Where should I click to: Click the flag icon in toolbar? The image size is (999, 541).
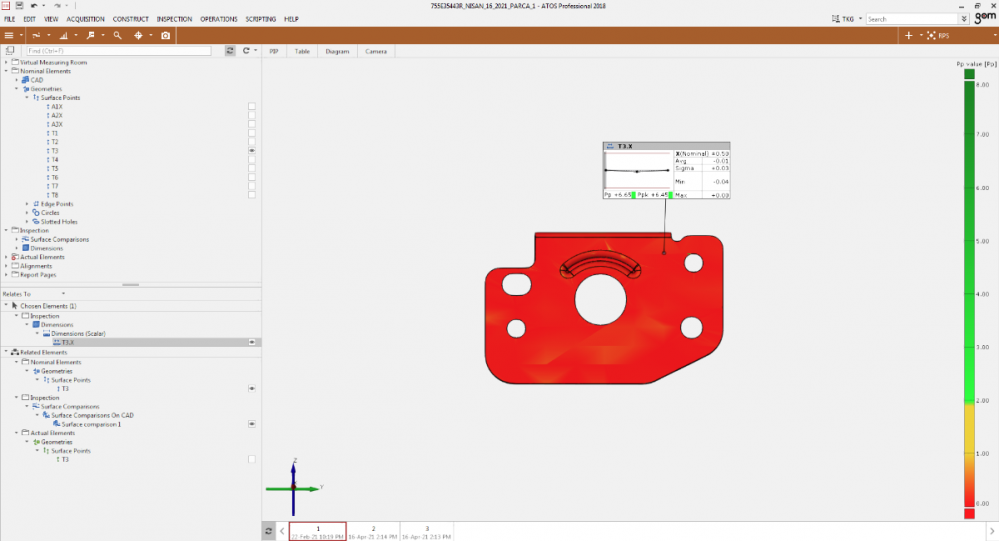90,35
